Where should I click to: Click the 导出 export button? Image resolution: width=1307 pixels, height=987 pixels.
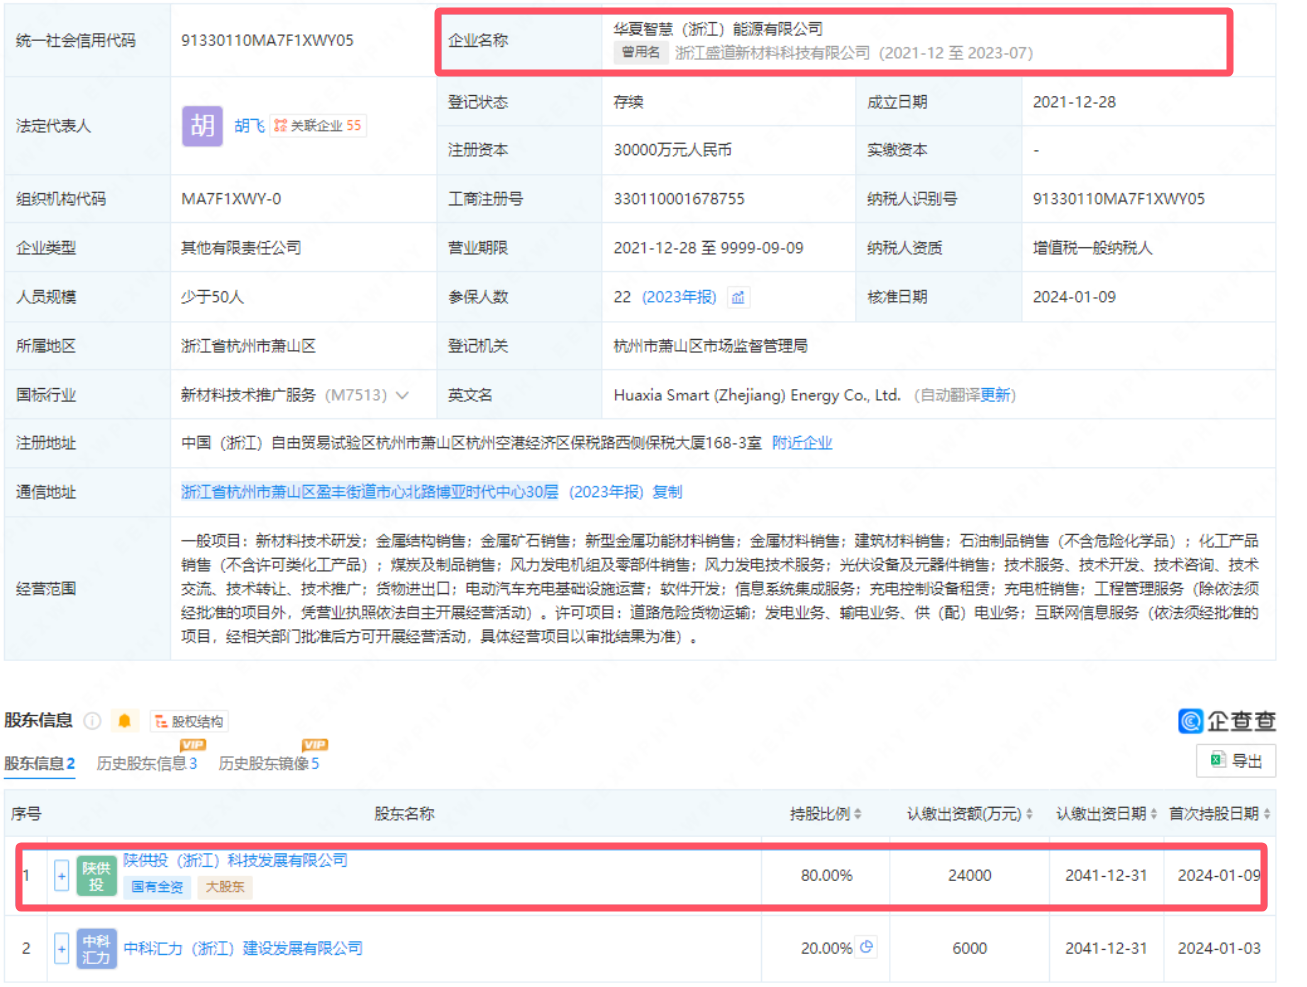pyautogui.click(x=1236, y=761)
